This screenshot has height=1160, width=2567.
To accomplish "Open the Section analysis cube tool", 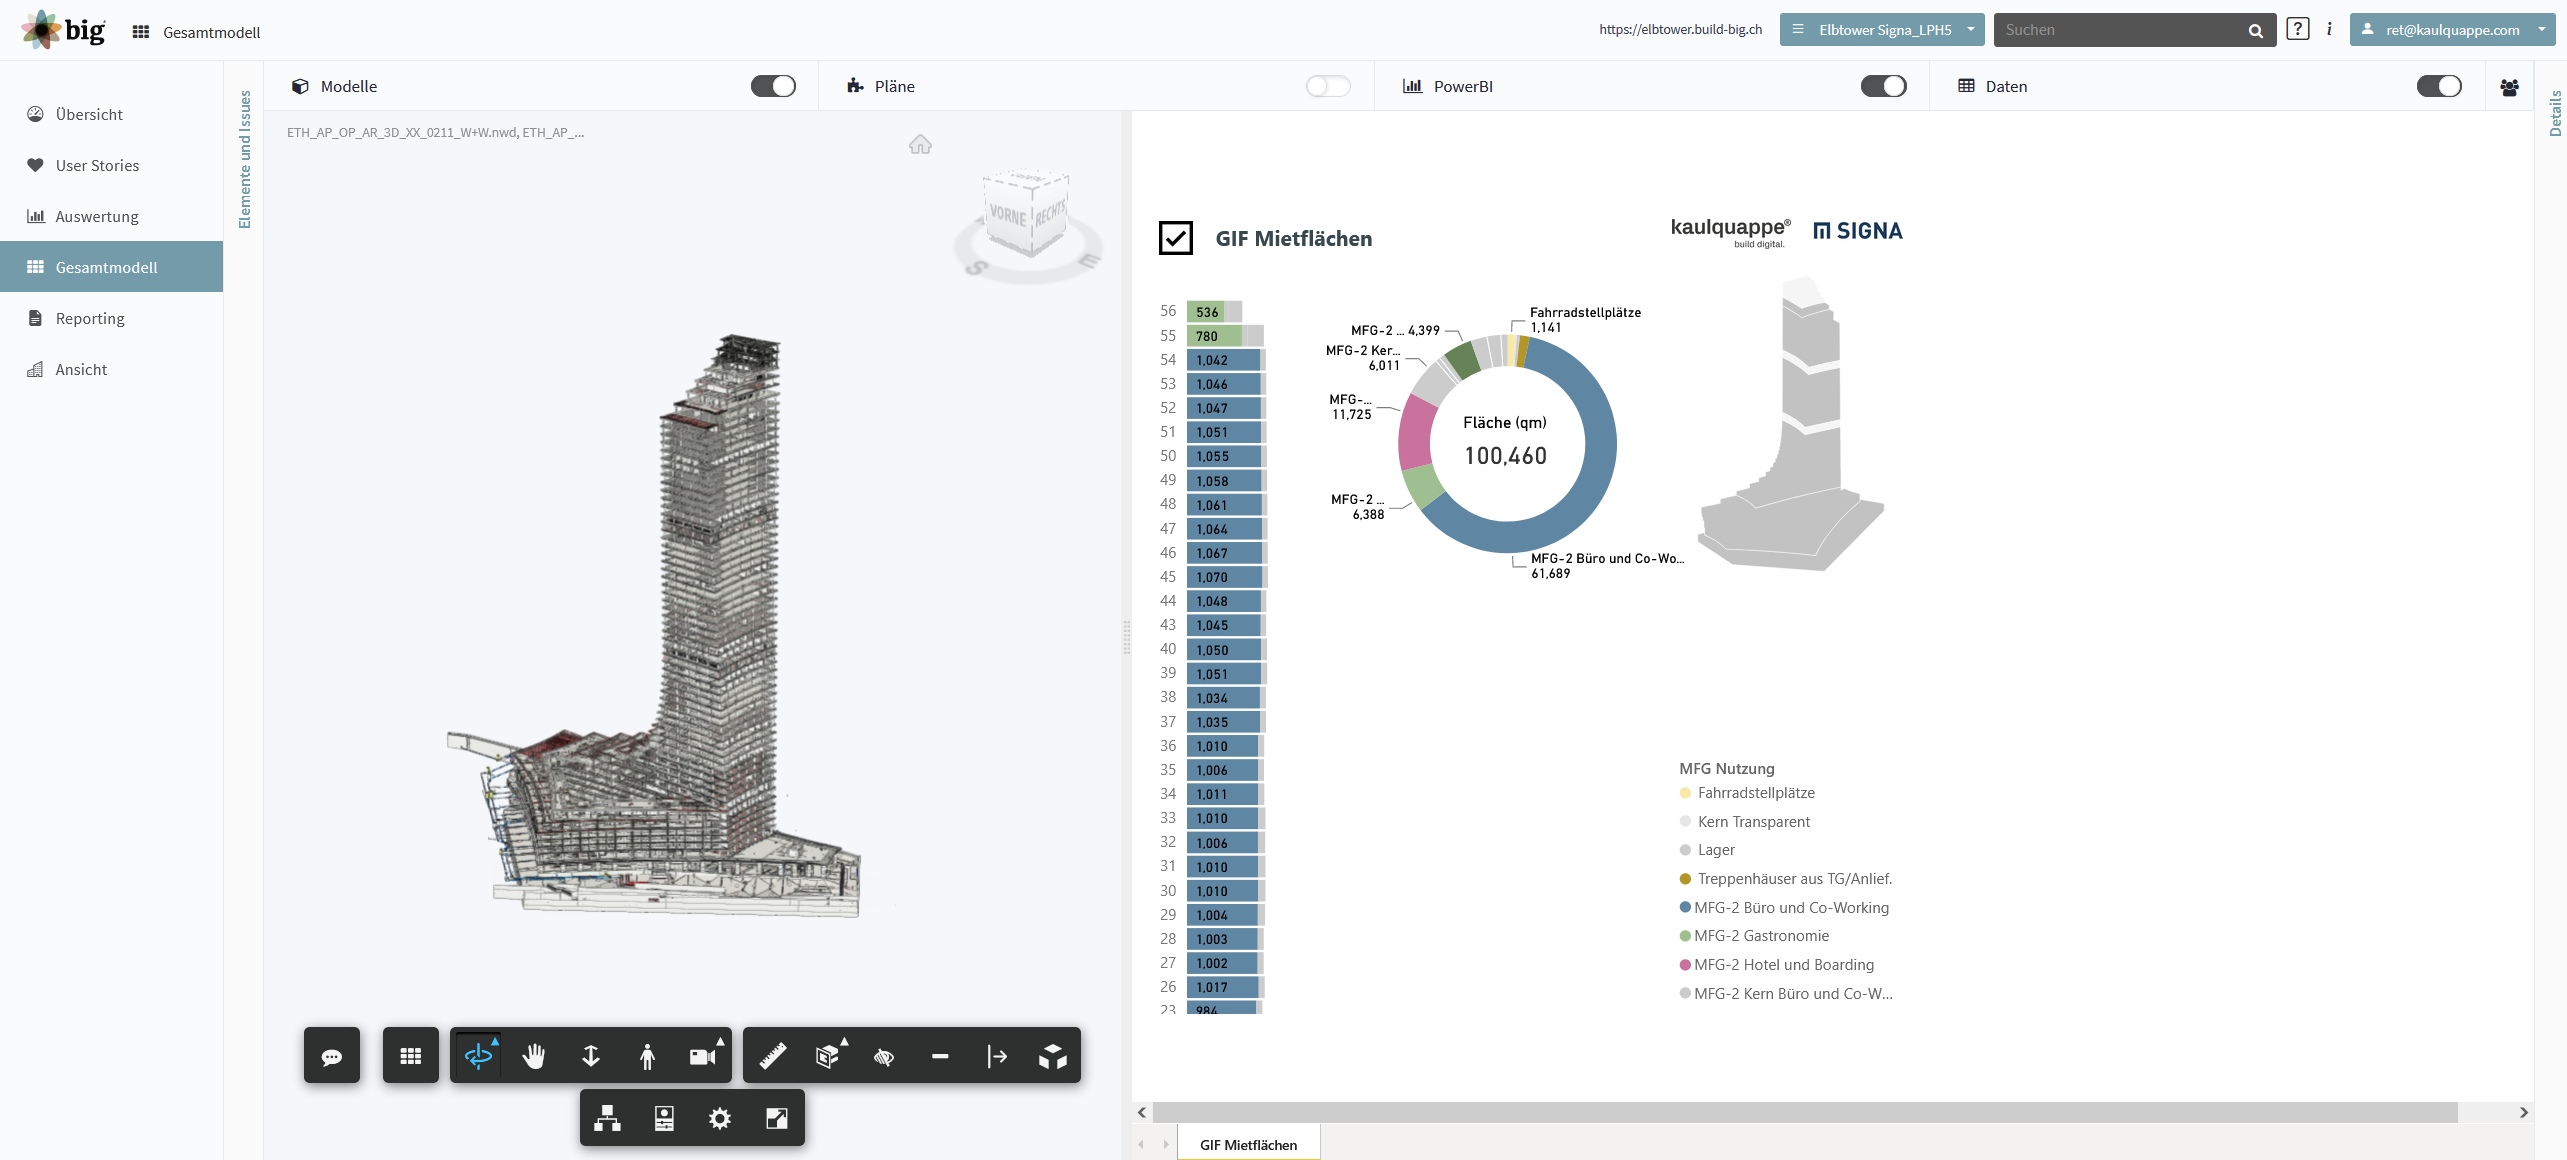I will tap(828, 1056).
